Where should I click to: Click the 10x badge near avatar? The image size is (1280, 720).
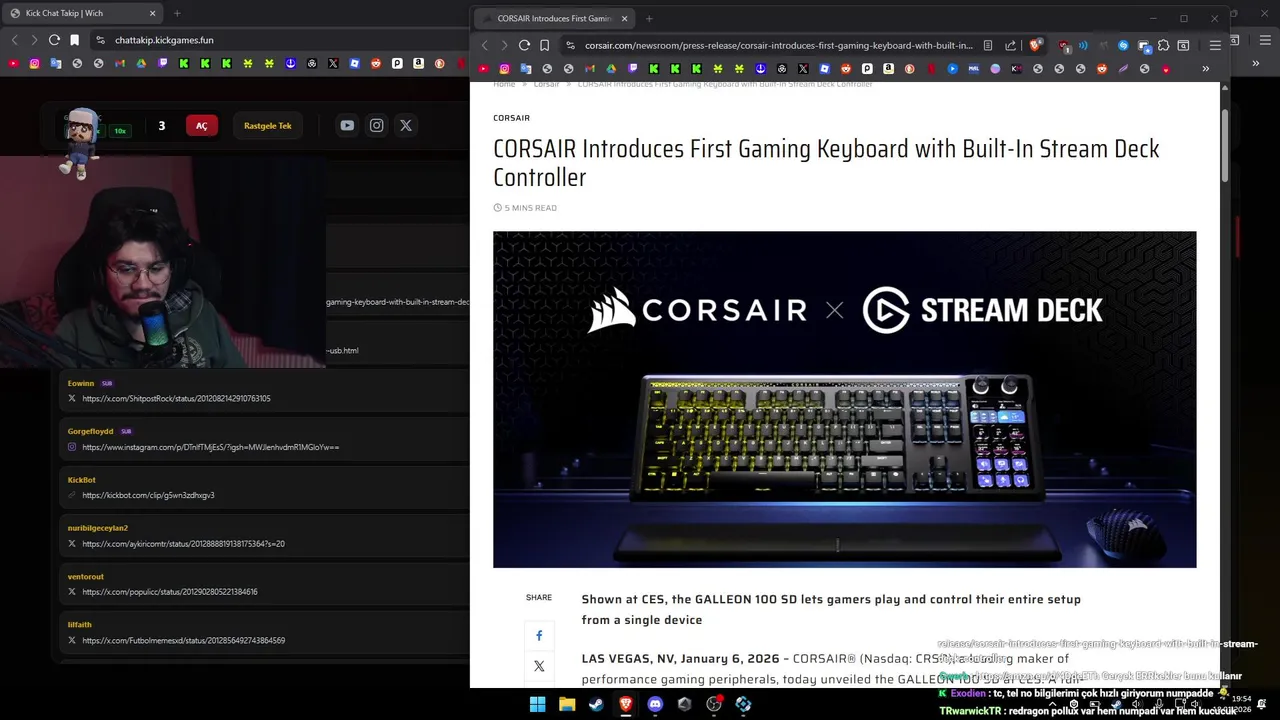(x=120, y=131)
